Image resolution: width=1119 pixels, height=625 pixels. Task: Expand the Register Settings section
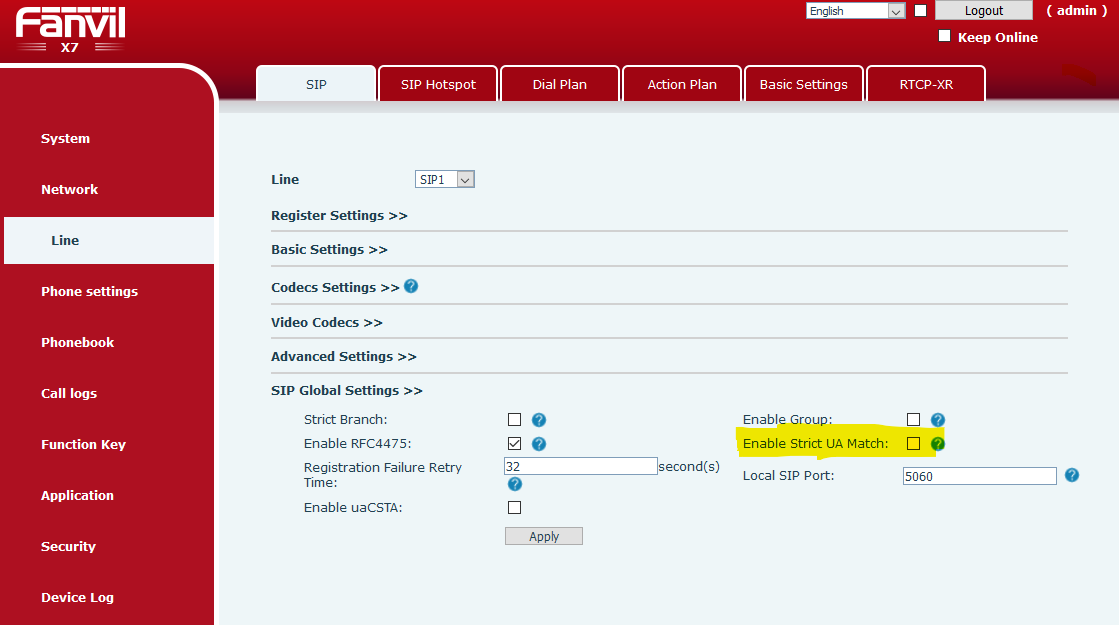click(x=339, y=216)
